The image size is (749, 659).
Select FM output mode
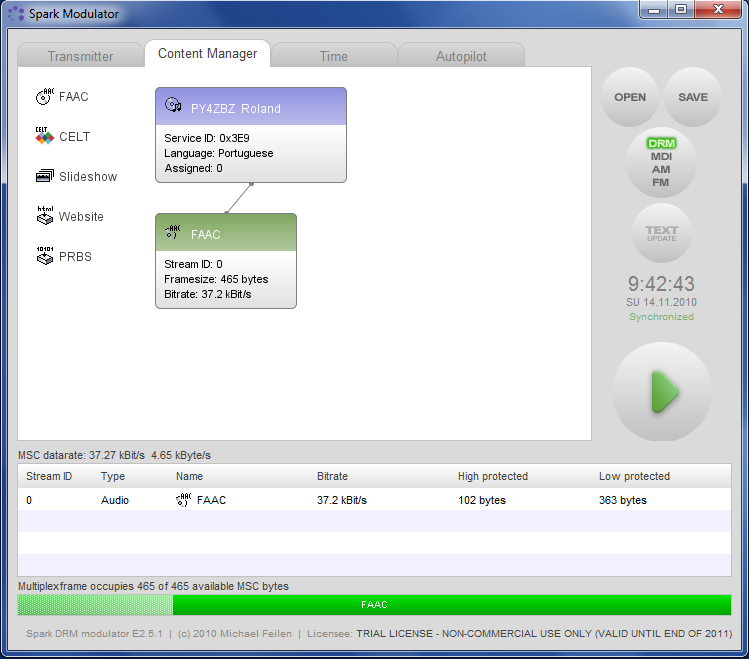pos(661,182)
